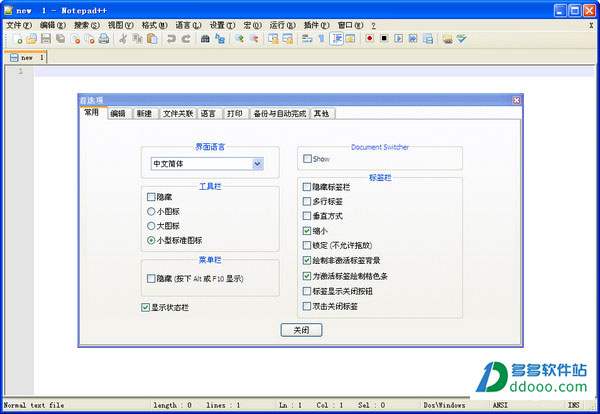Click the Print toolbar icon

tap(104, 39)
